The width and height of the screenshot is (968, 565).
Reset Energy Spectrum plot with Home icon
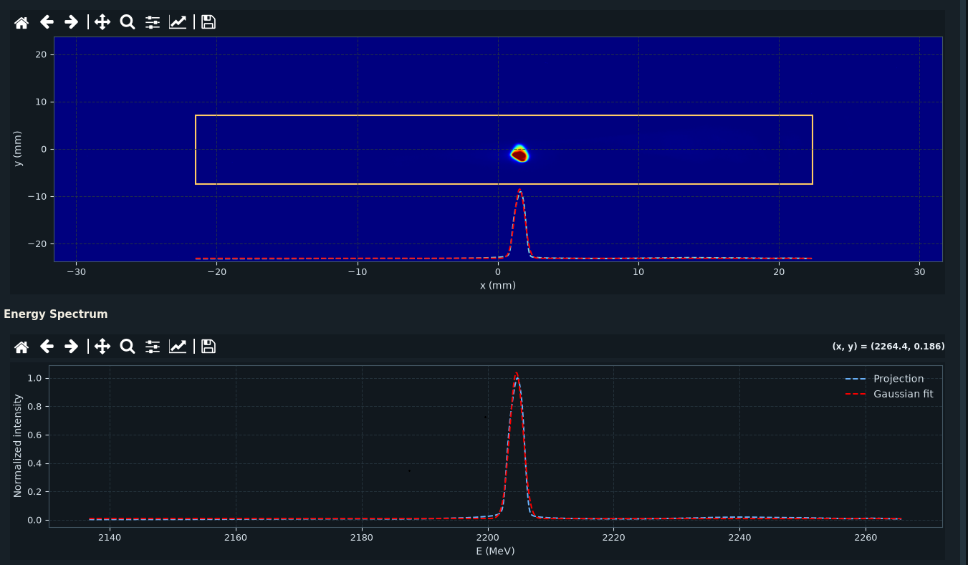tap(22, 347)
